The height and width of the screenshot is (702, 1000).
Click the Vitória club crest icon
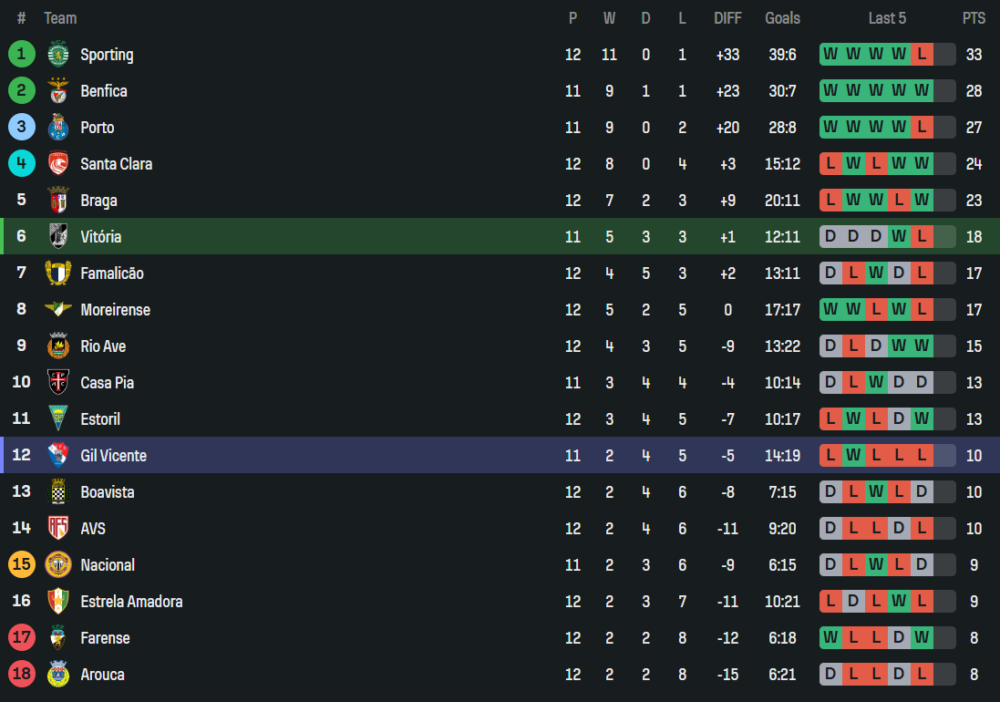point(58,237)
